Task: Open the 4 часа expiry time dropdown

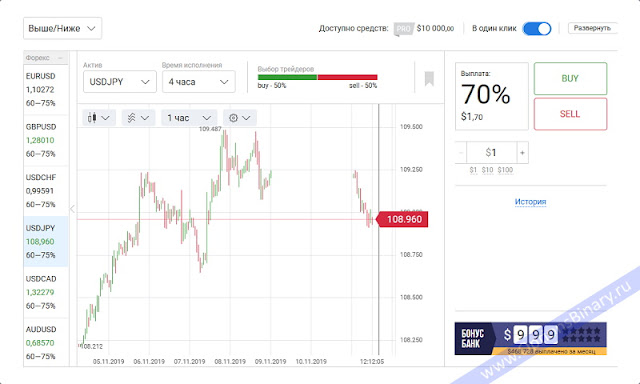Action: point(199,82)
